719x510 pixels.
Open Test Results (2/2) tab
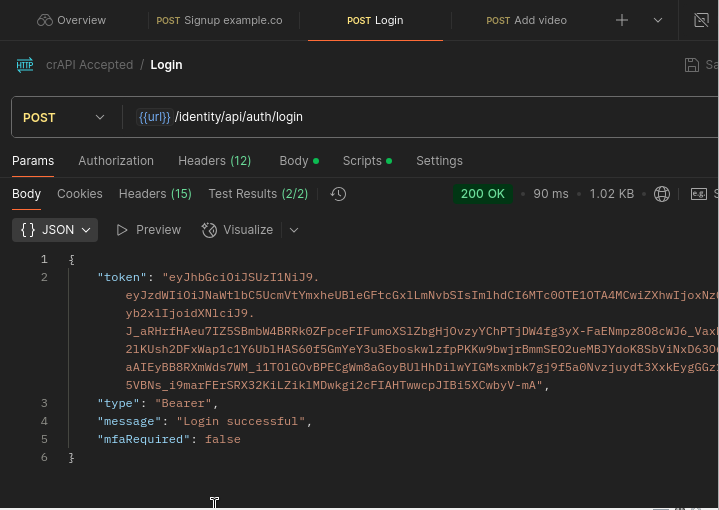(258, 194)
